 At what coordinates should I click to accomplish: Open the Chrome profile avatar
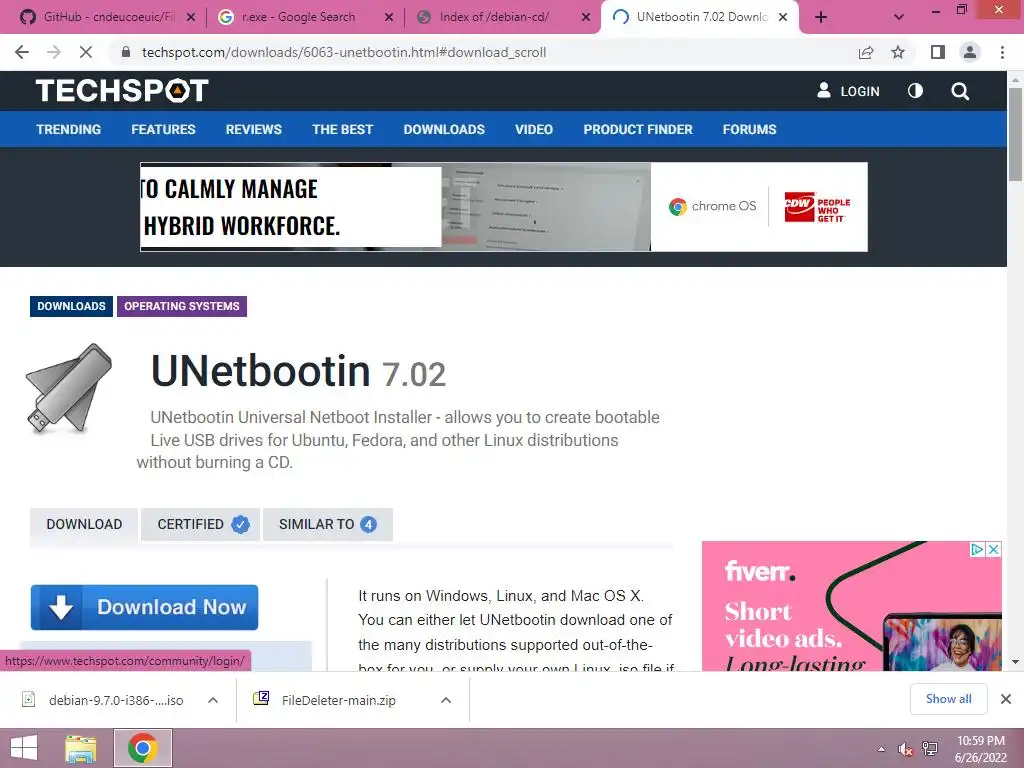(x=970, y=52)
